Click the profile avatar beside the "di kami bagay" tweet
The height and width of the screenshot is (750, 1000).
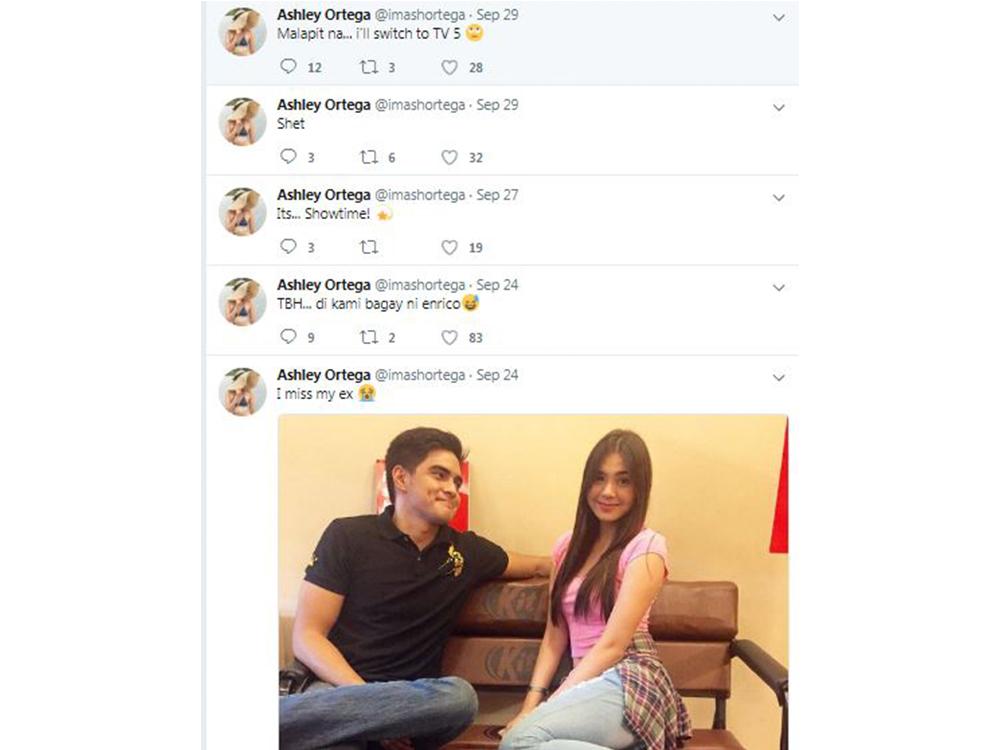pos(242,302)
